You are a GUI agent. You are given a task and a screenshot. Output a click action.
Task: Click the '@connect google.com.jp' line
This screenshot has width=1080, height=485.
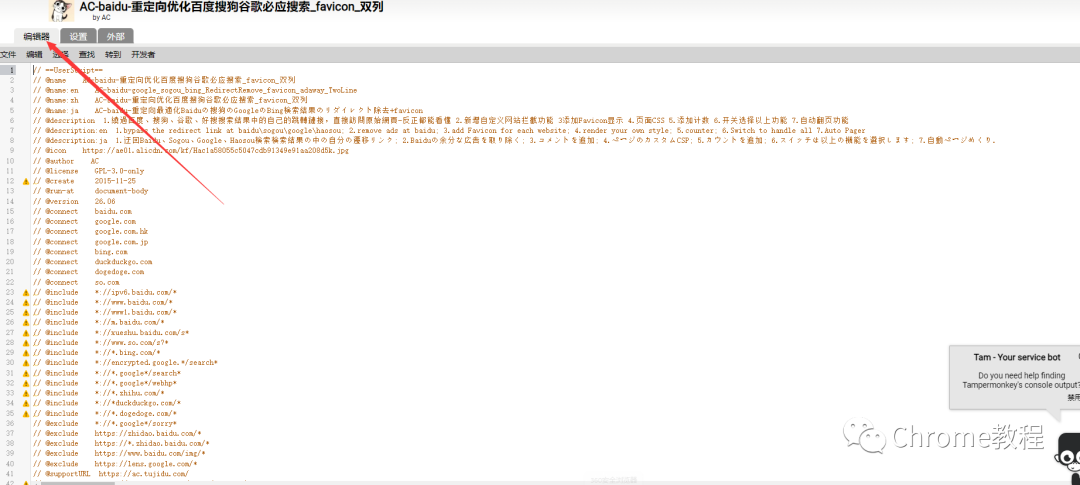(90, 242)
